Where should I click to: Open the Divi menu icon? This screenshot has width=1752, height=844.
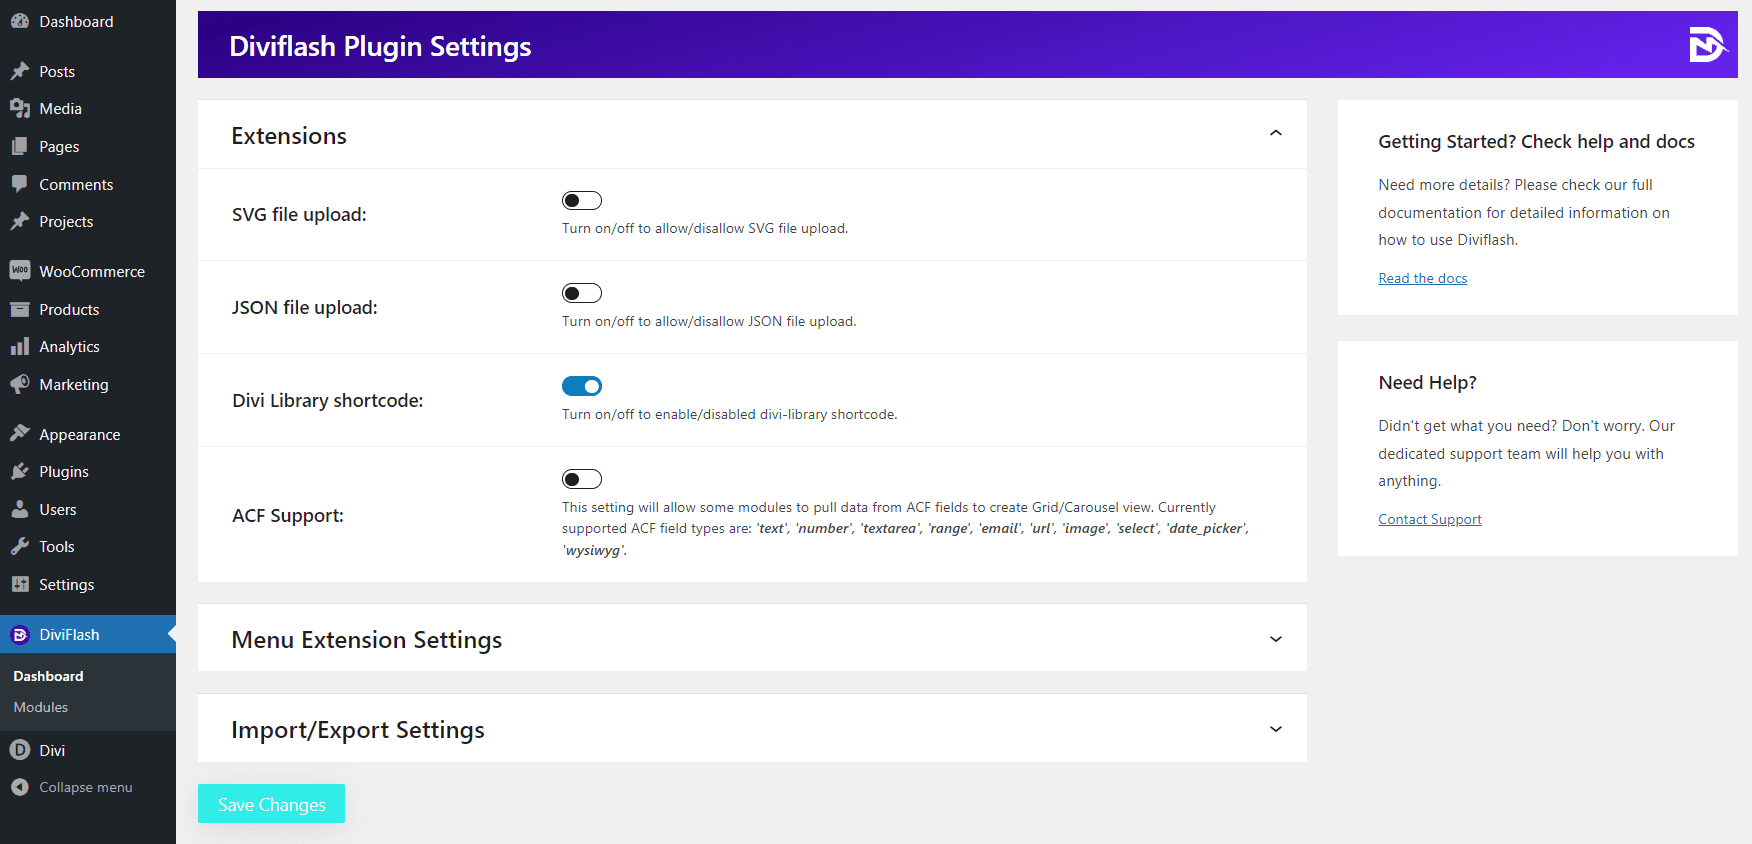[20, 750]
